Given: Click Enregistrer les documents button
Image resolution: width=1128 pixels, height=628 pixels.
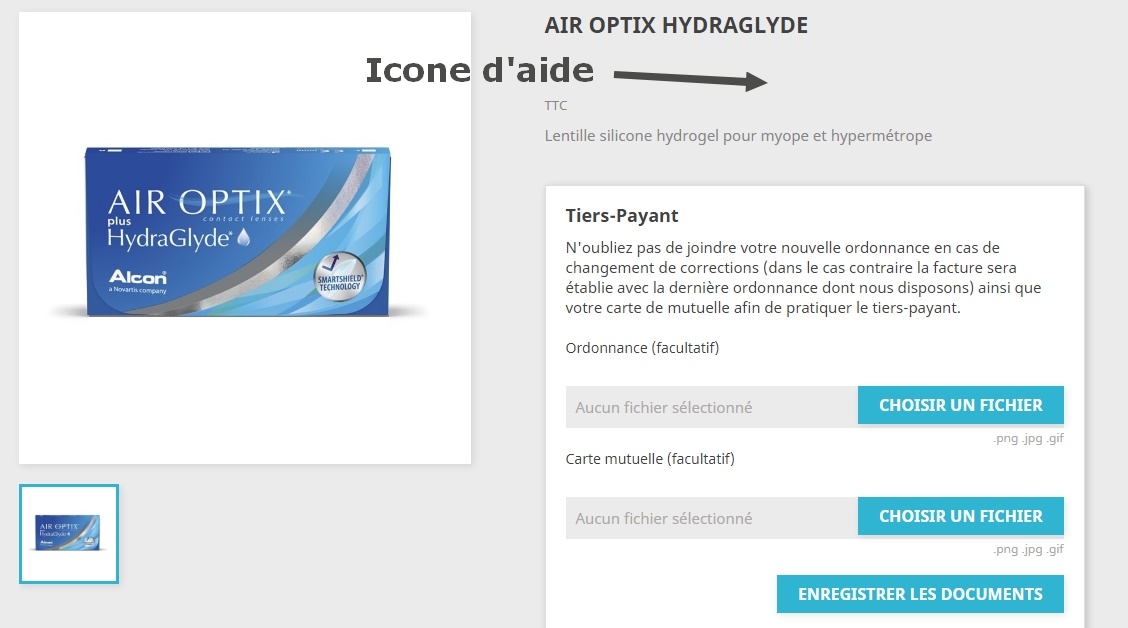Looking at the screenshot, I should click(x=920, y=594).
